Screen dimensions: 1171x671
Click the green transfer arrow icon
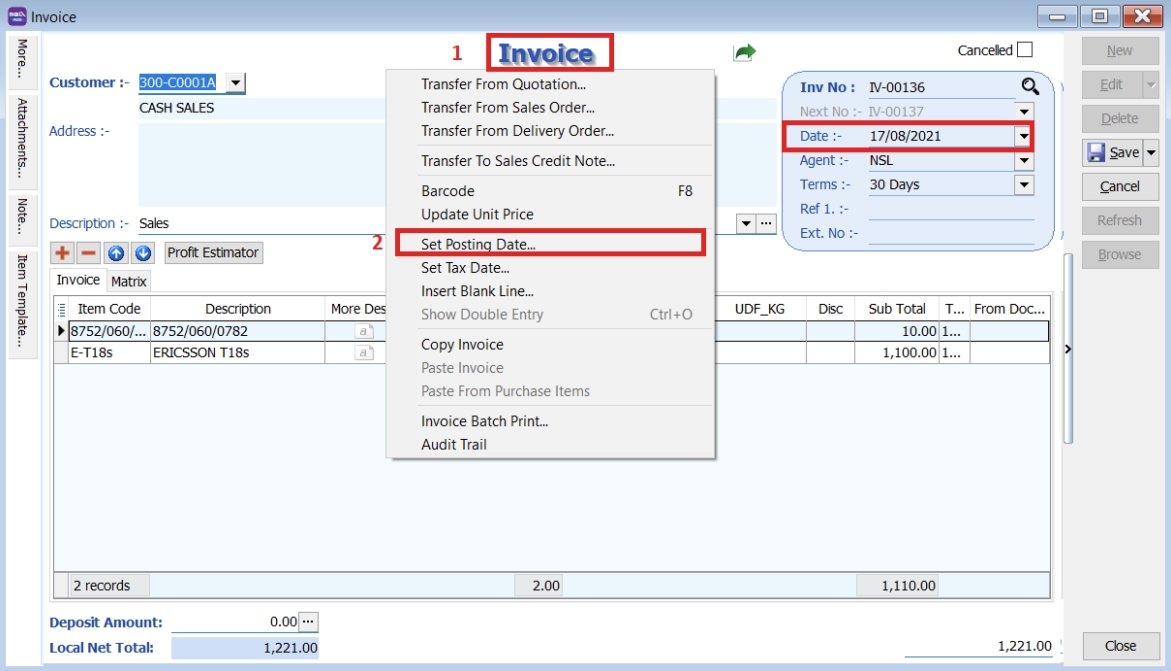click(744, 52)
